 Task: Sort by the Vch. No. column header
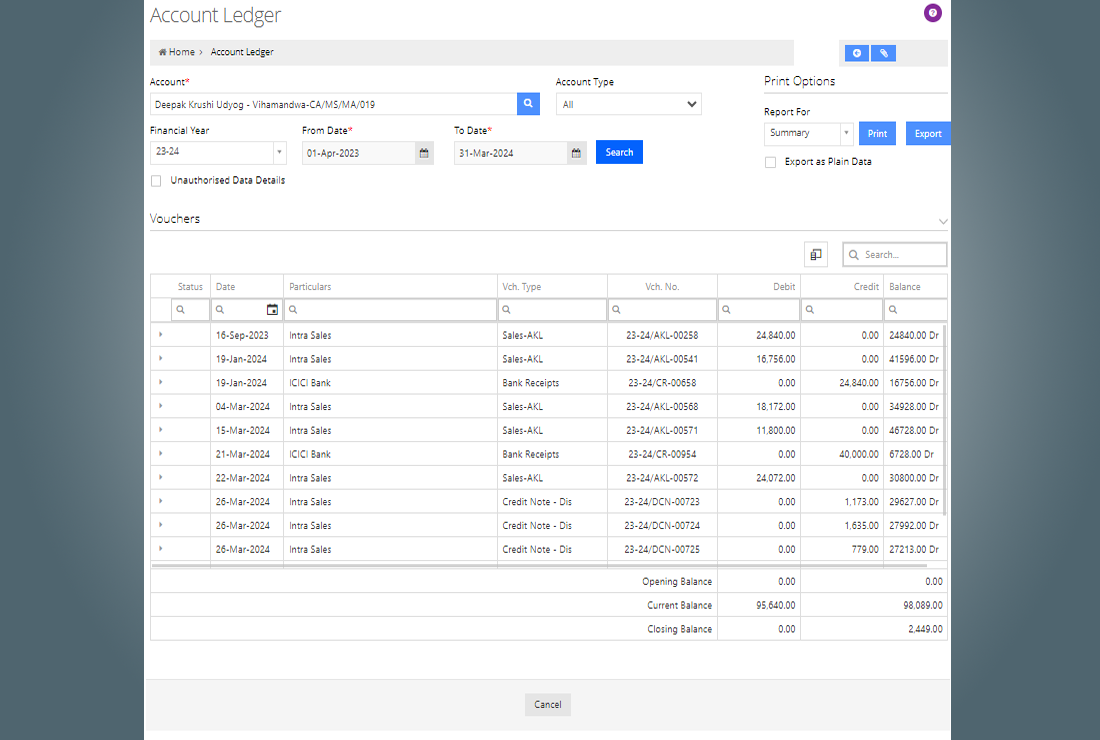[x=662, y=287]
